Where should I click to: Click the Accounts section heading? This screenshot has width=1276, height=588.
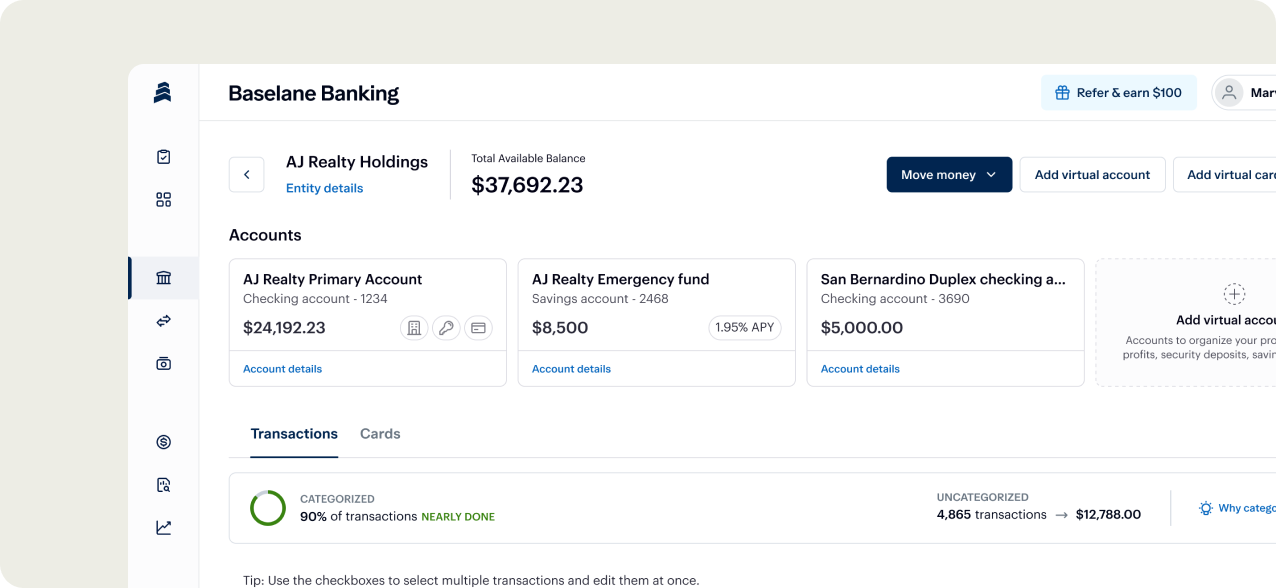coord(265,235)
